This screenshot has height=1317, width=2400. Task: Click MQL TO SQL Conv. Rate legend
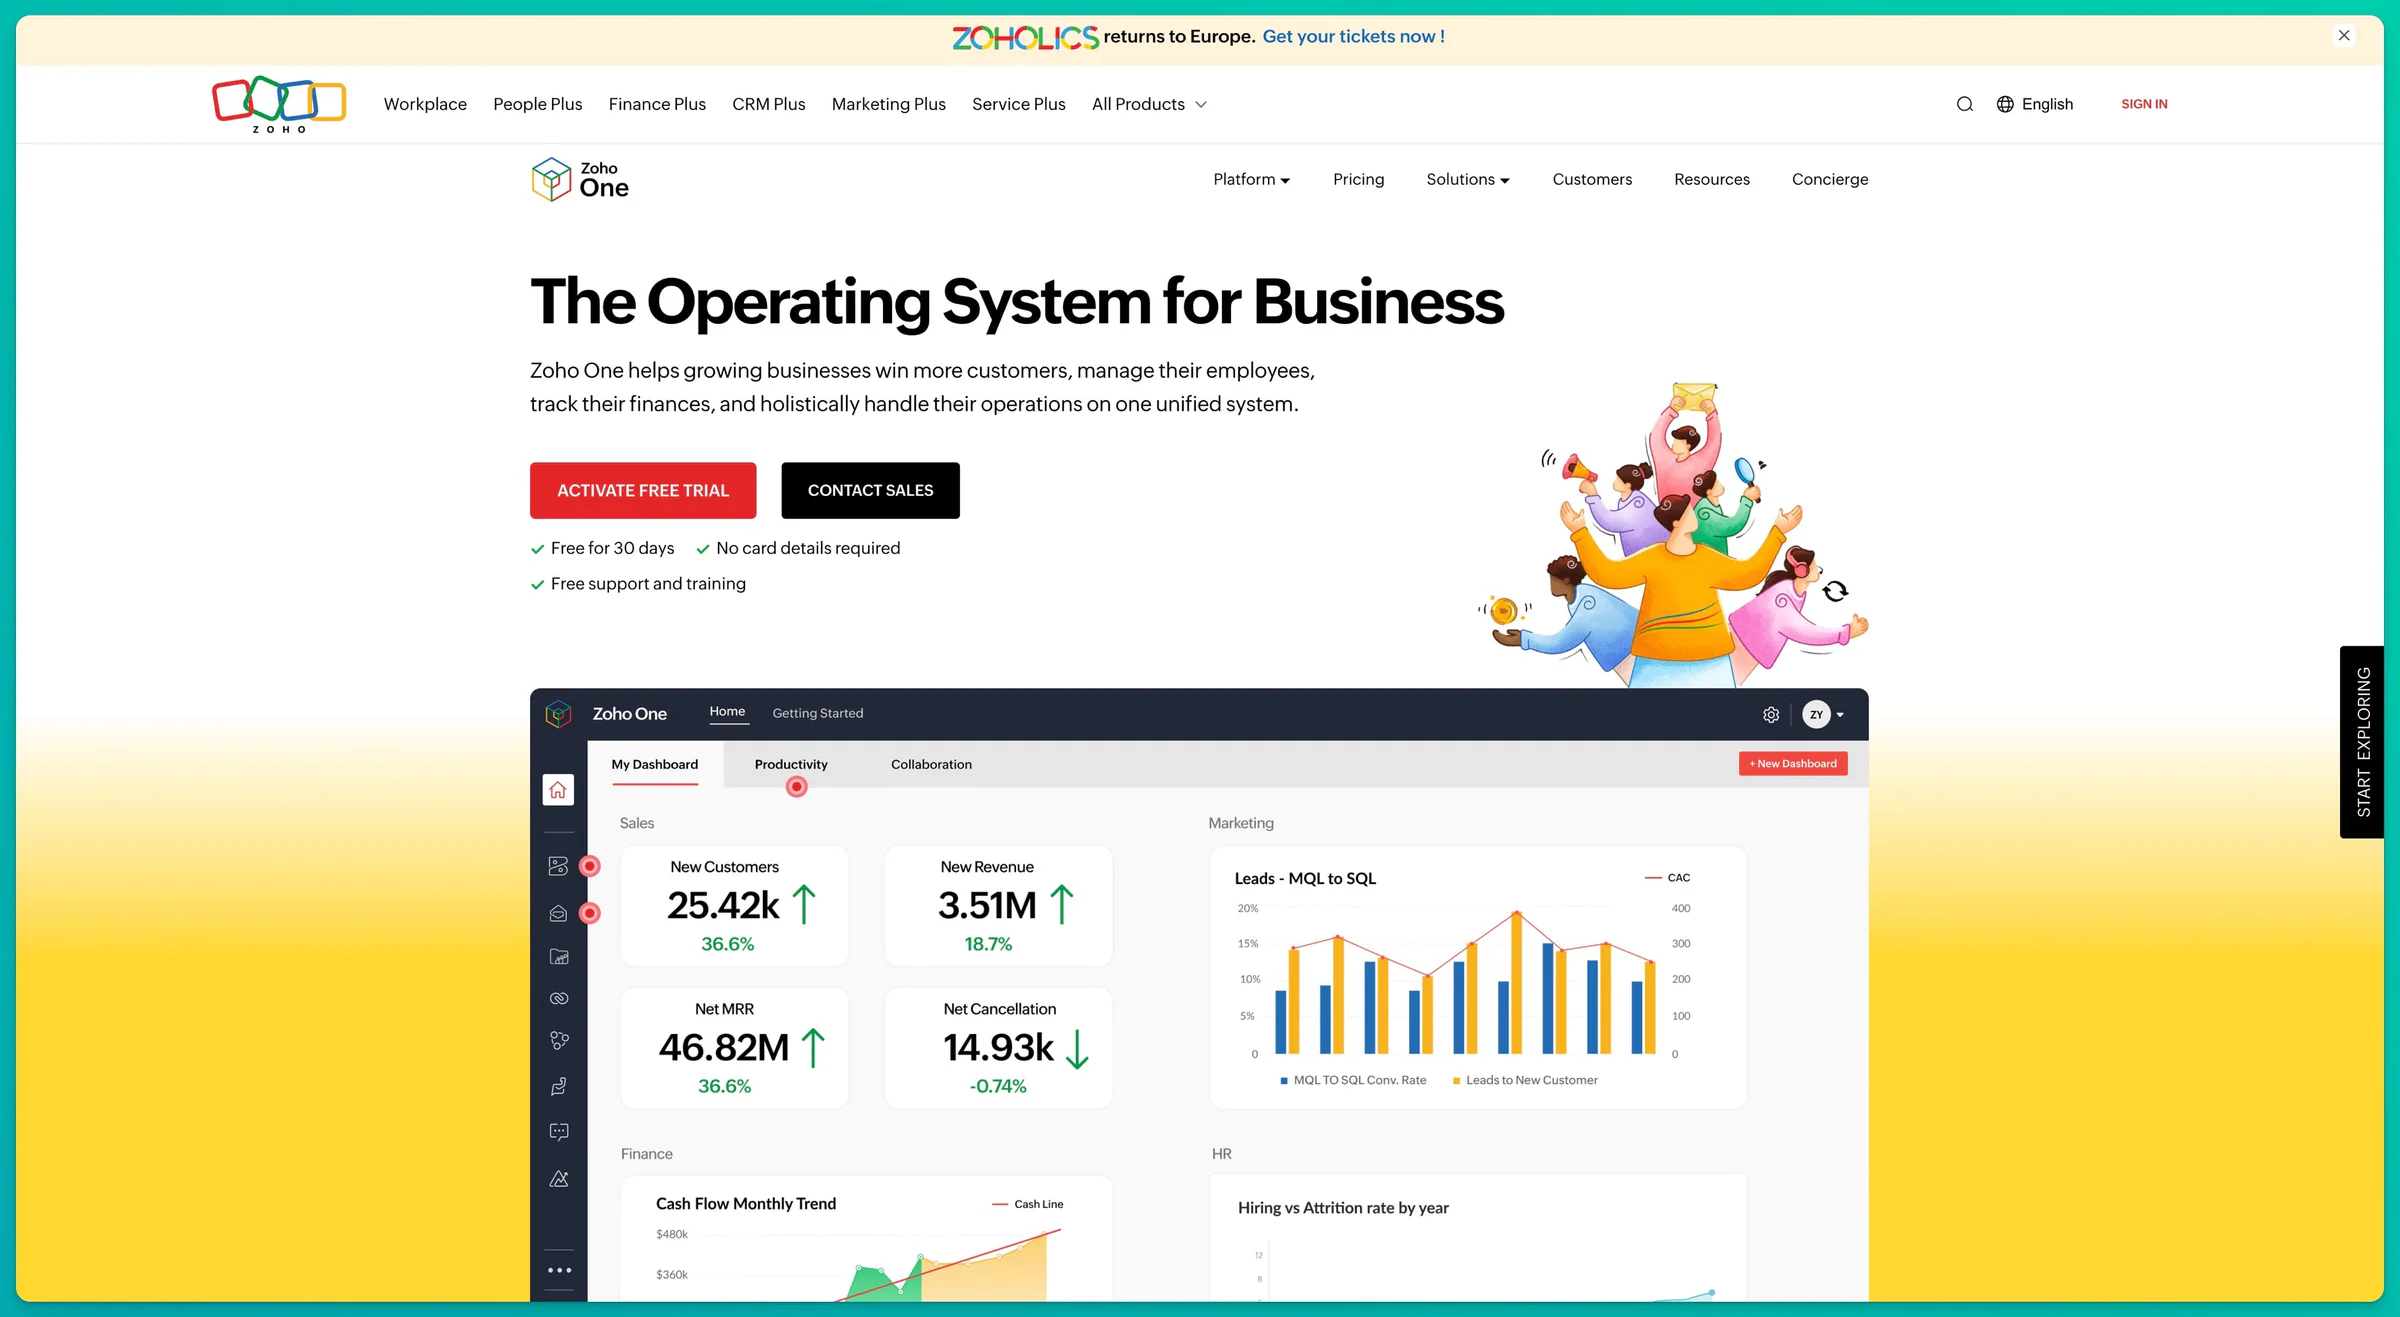(1353, 1080)
